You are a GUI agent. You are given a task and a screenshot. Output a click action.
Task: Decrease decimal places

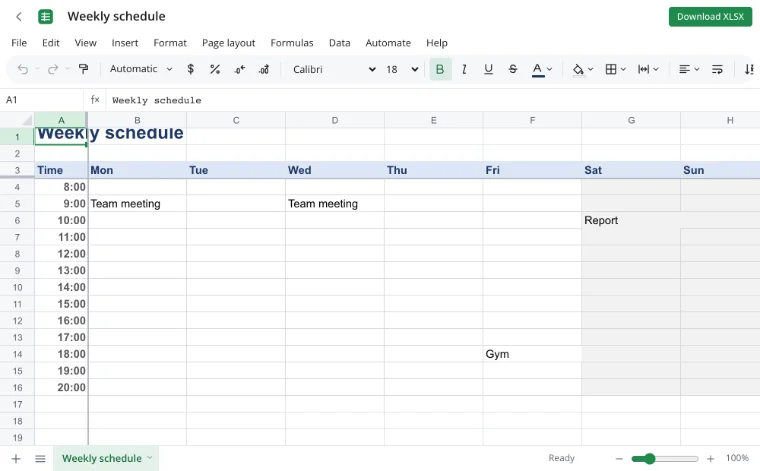[239, 69]
